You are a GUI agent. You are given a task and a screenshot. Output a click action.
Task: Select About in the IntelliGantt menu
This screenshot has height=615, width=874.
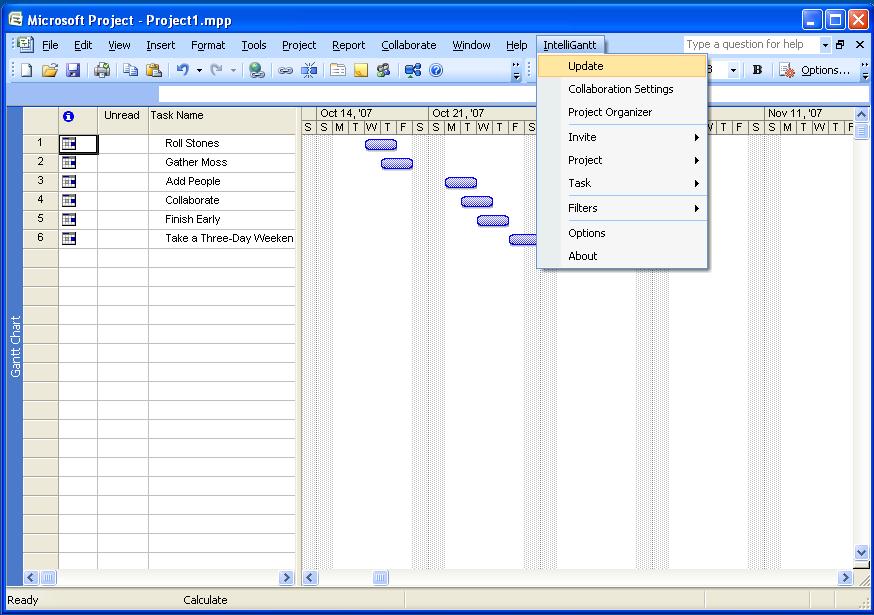[623, 256]
